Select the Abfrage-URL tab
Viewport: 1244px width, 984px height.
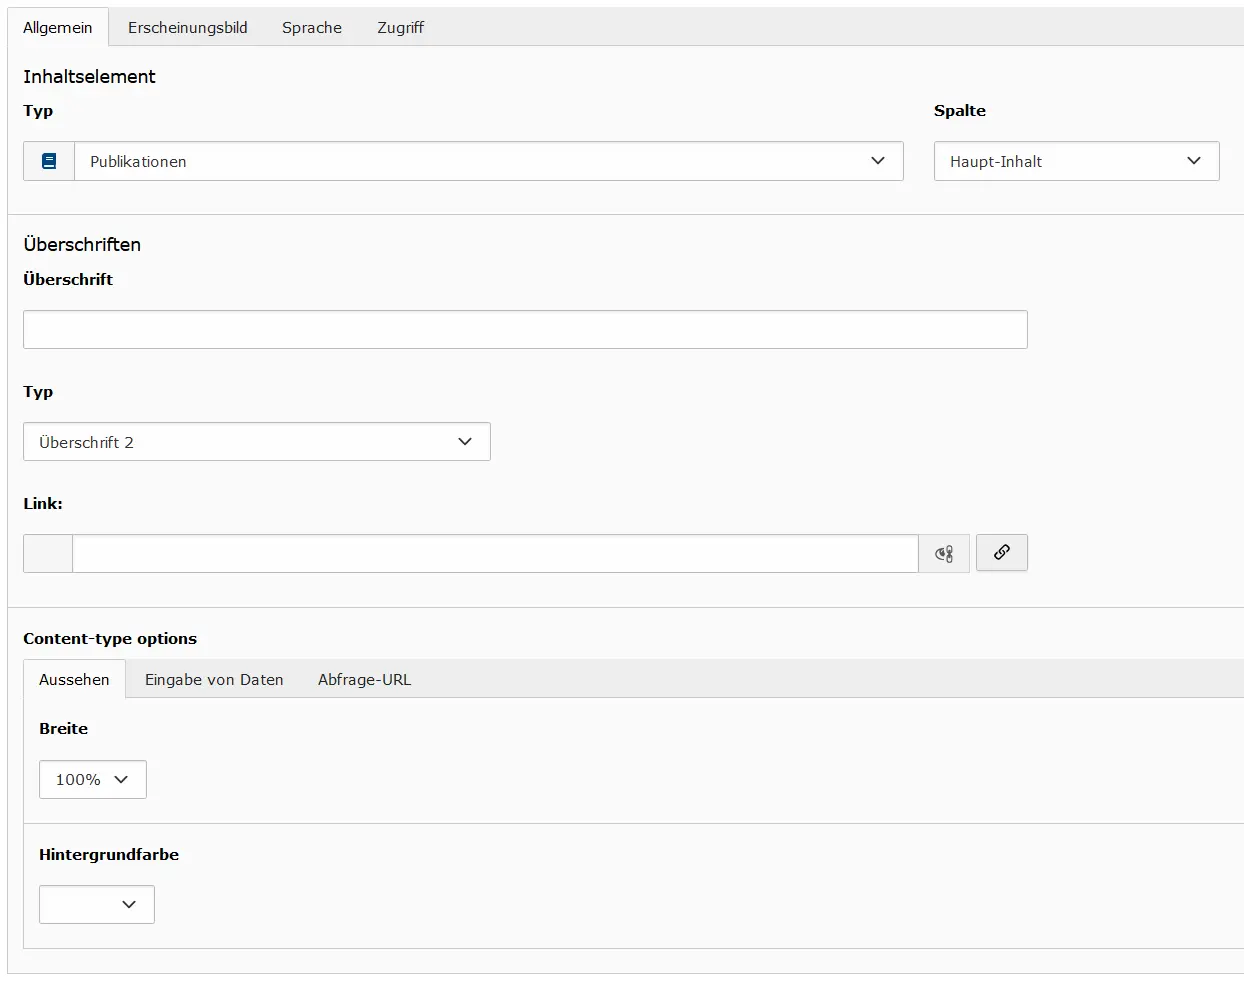[x=364, y=679]
